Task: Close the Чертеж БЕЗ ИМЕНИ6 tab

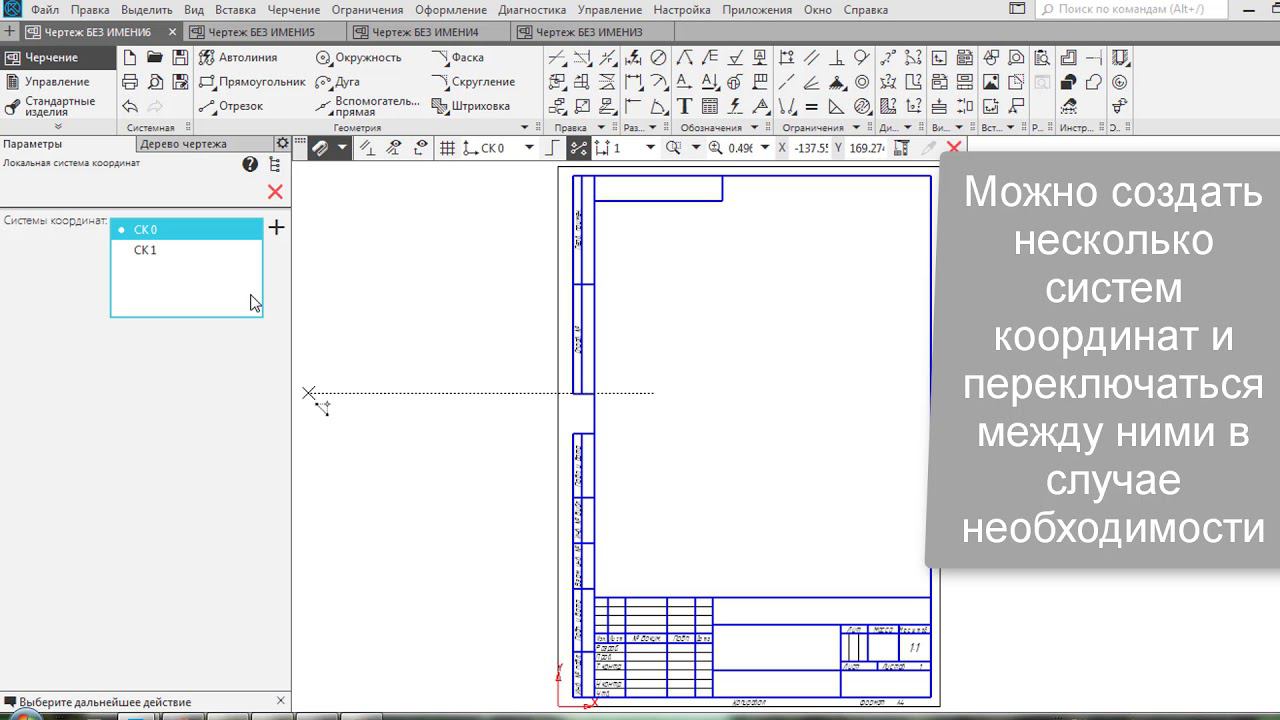Action: 173,32
